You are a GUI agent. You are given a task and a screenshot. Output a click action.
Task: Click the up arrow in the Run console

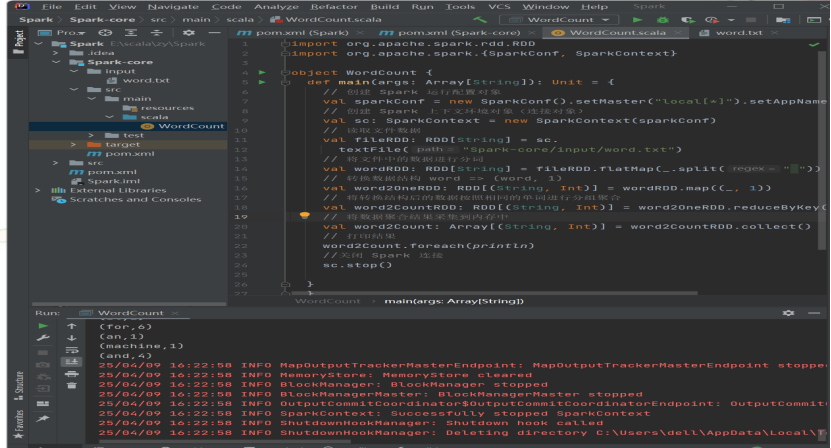[72, 326]
